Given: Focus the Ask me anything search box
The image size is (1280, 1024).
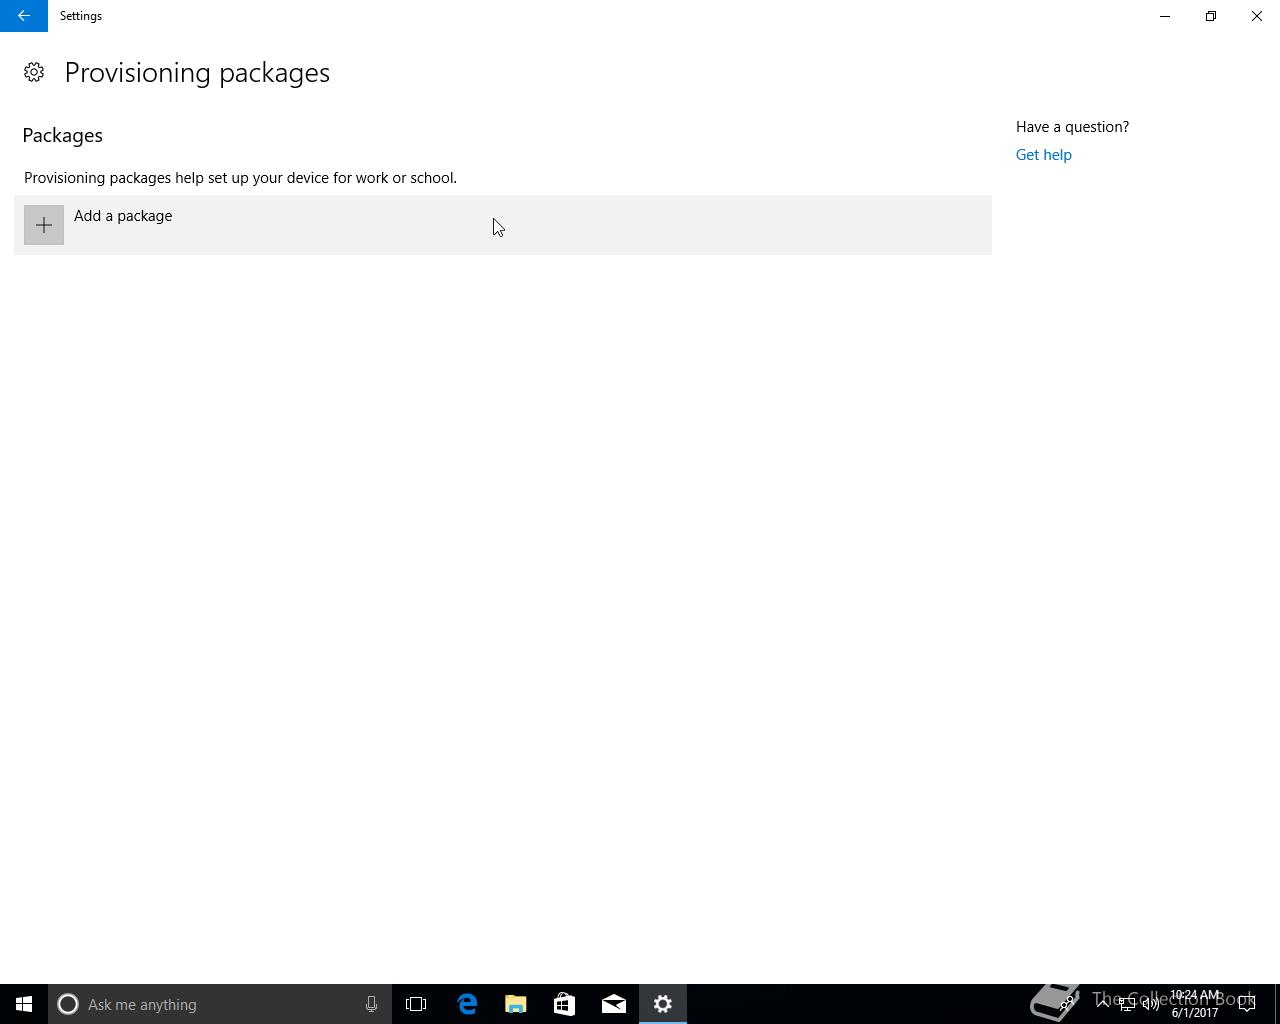Looking at the screenshot, I should pos(220,1004).
